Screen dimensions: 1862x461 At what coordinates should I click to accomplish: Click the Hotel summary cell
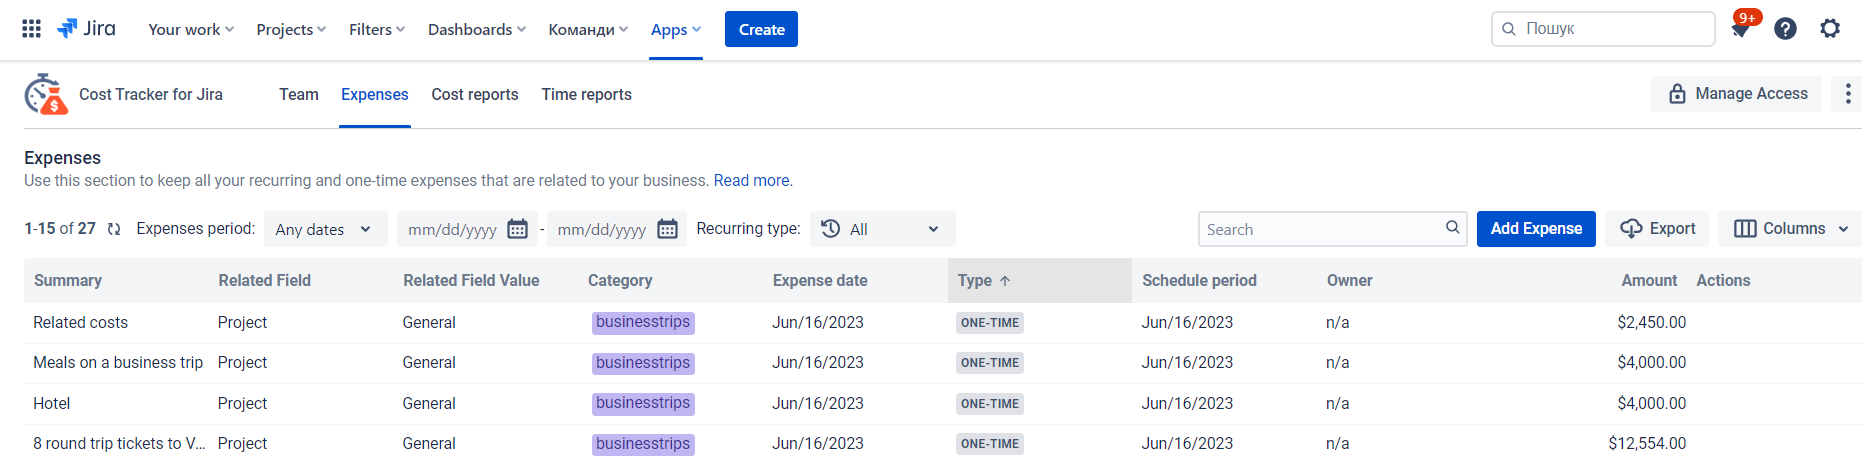[x=52, y=404]
